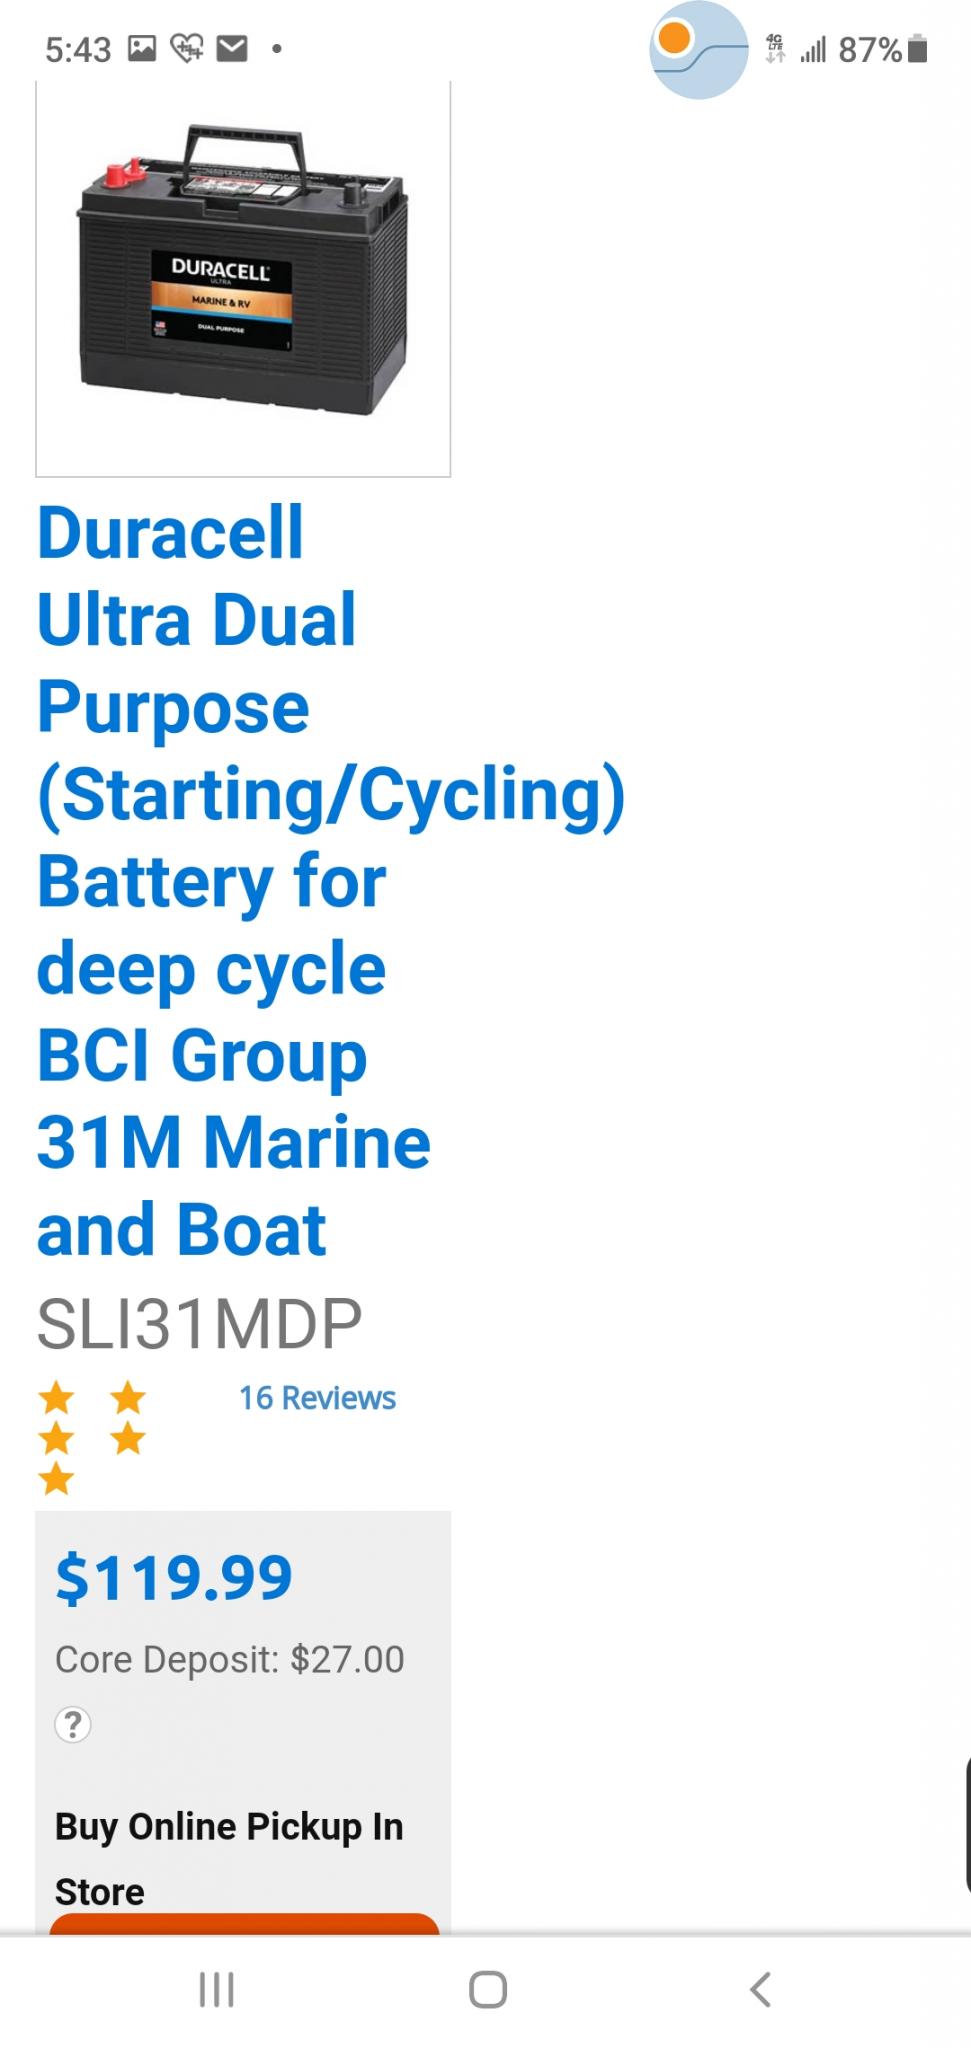Tap the Core Deposit help question mark

73,1724
